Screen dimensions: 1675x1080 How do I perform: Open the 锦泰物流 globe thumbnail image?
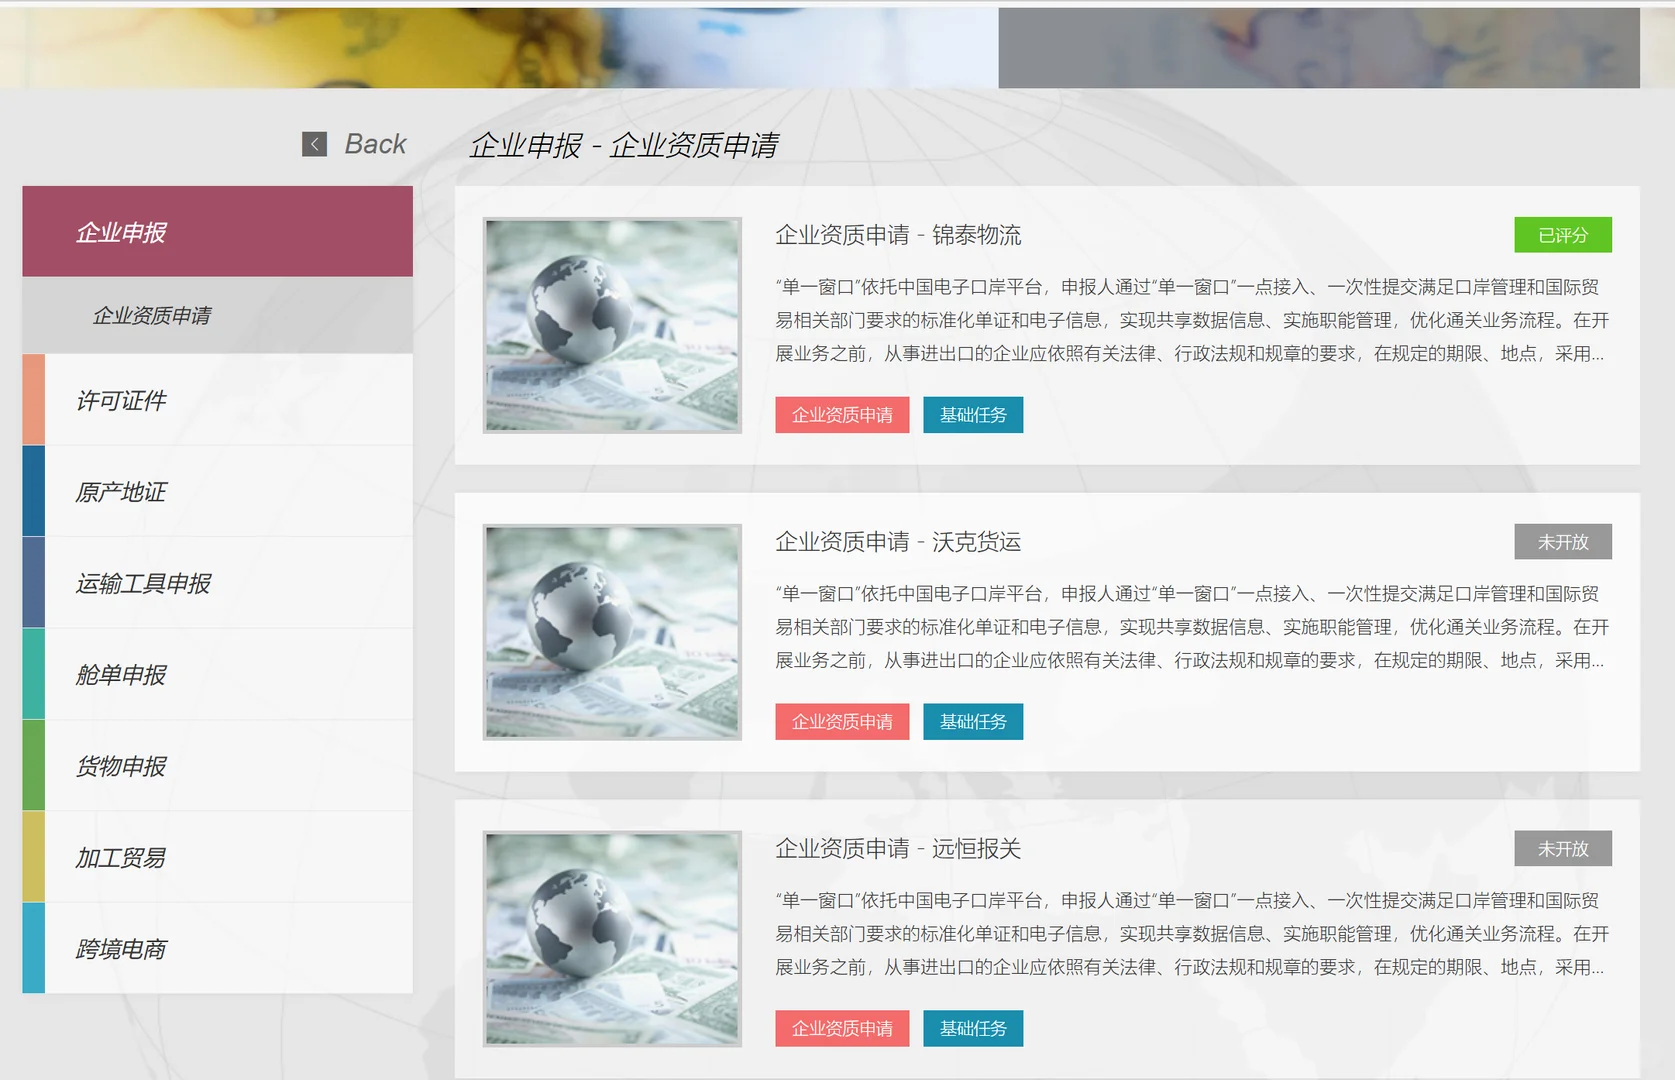612,326
